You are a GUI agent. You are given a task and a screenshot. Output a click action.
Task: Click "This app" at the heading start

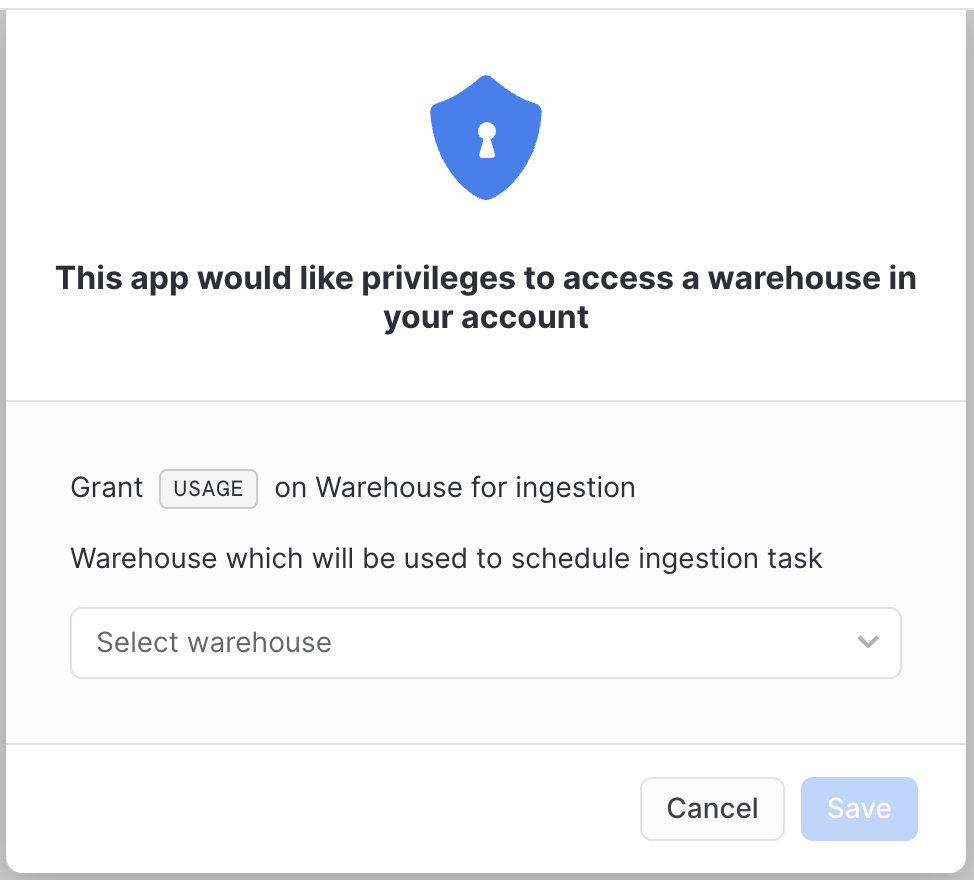[119, 277]
